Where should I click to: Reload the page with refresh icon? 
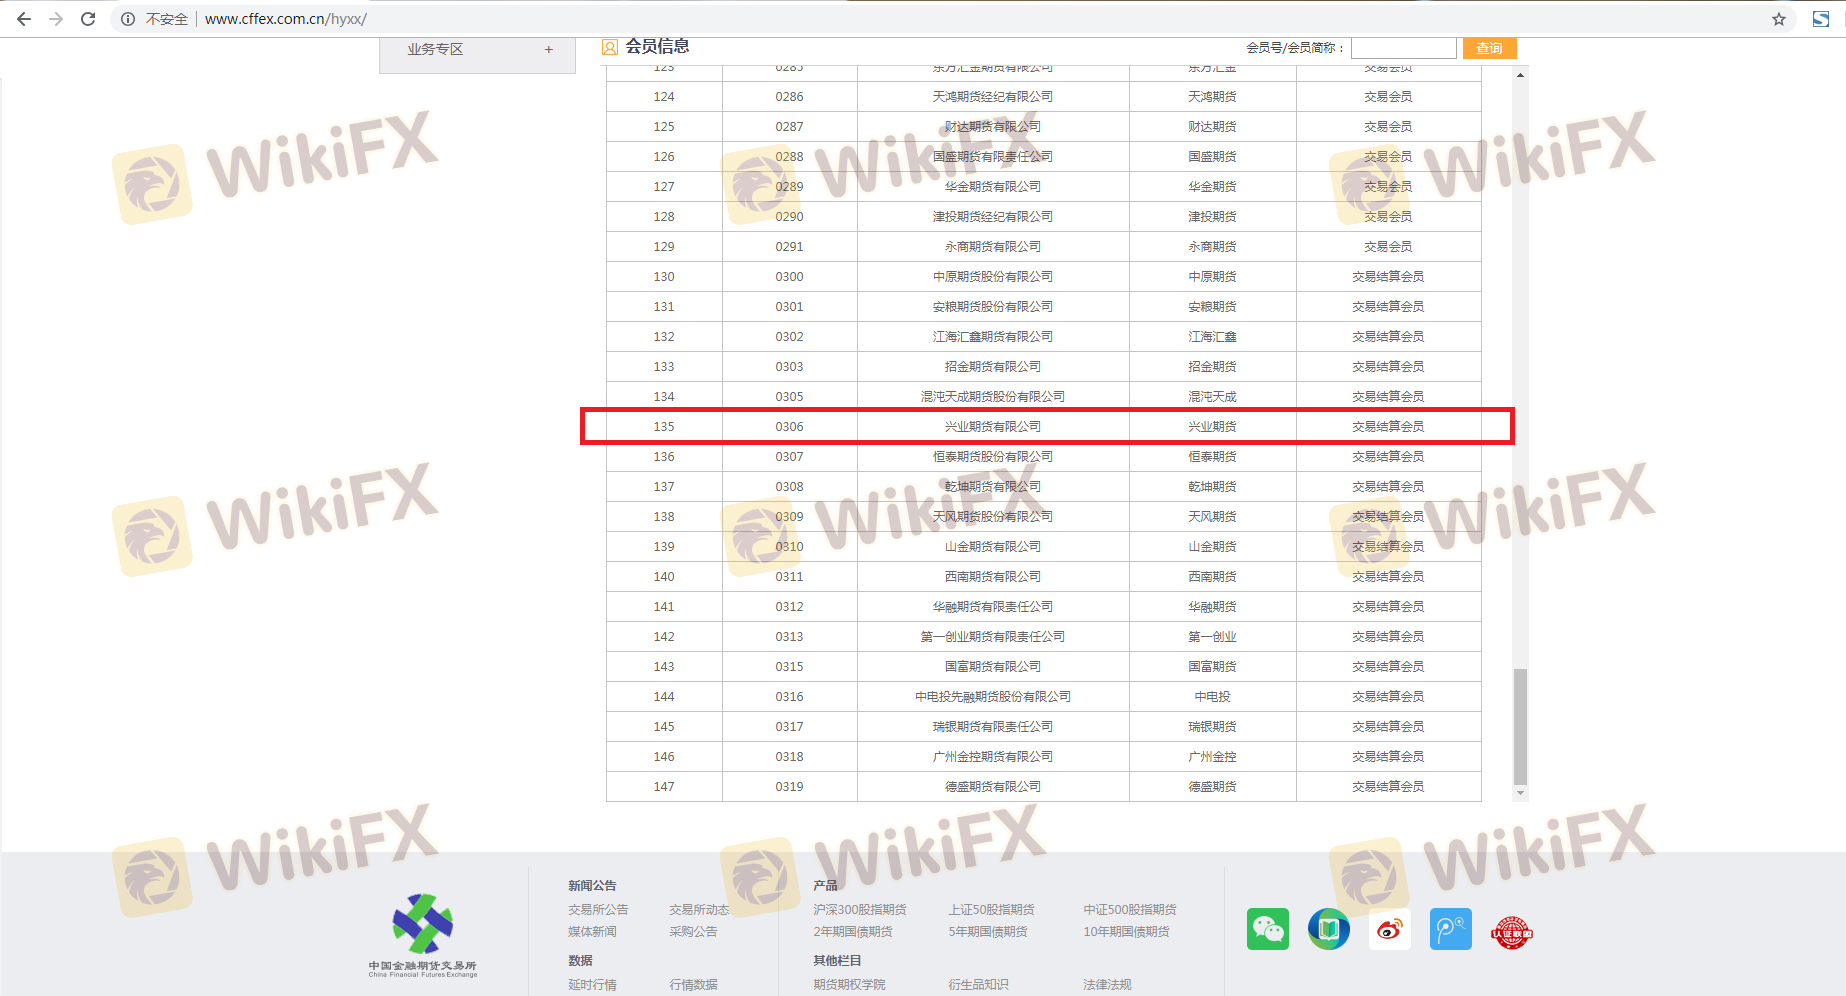pos(88,19)
